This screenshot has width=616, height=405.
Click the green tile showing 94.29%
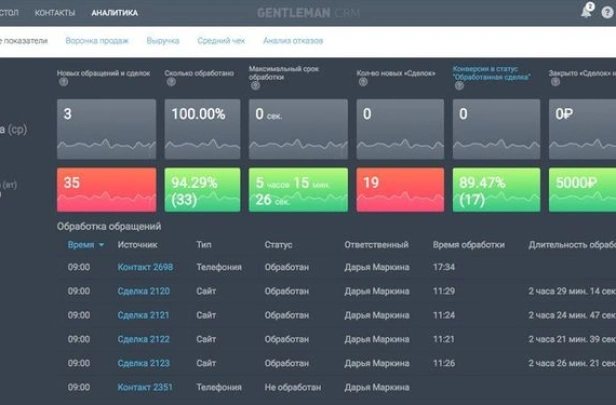(x=204, y=189)
